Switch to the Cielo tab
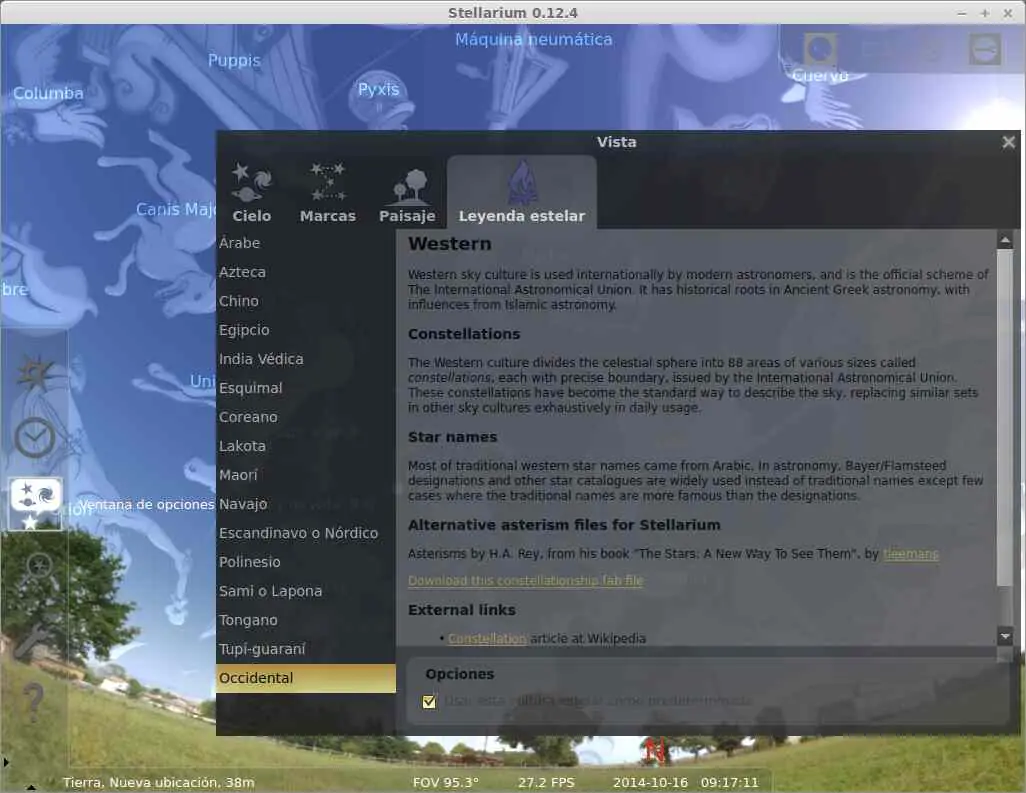The height and width of the screenshot is (793, 1026). tap(252, 192)
